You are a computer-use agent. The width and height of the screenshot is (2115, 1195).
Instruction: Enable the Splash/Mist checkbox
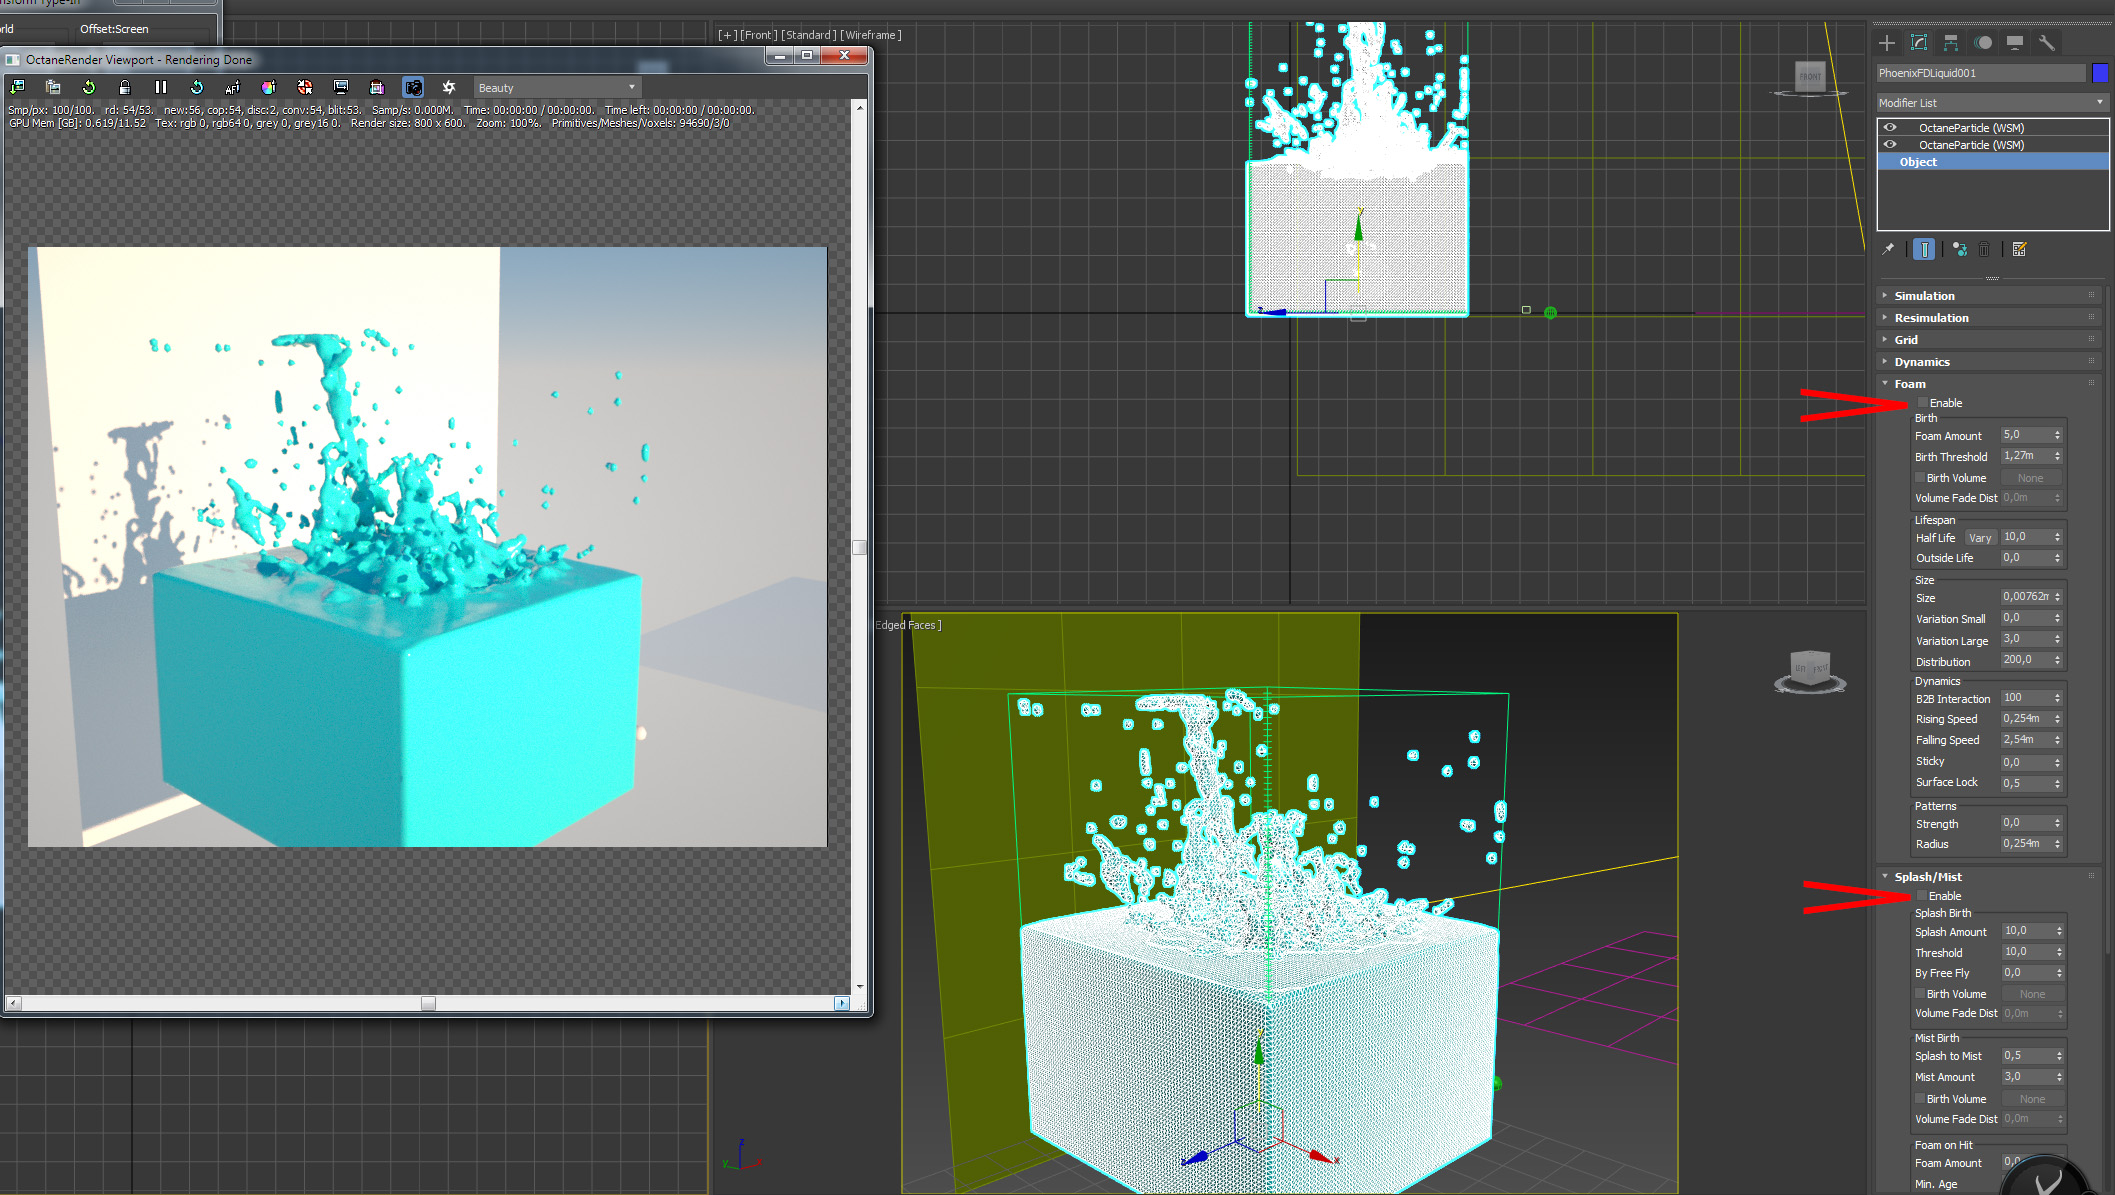click(x=1921, y=896)
